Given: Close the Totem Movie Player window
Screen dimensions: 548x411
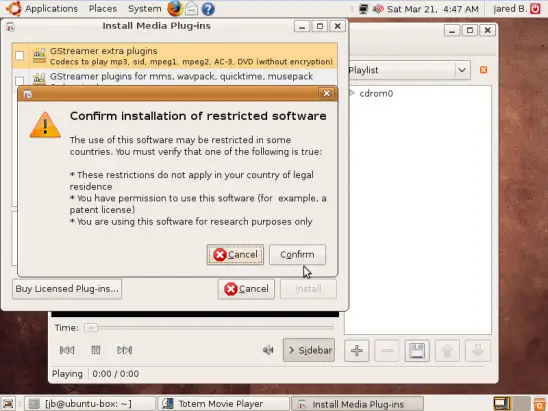Looking at the screenshot, I should pos(488,30).
